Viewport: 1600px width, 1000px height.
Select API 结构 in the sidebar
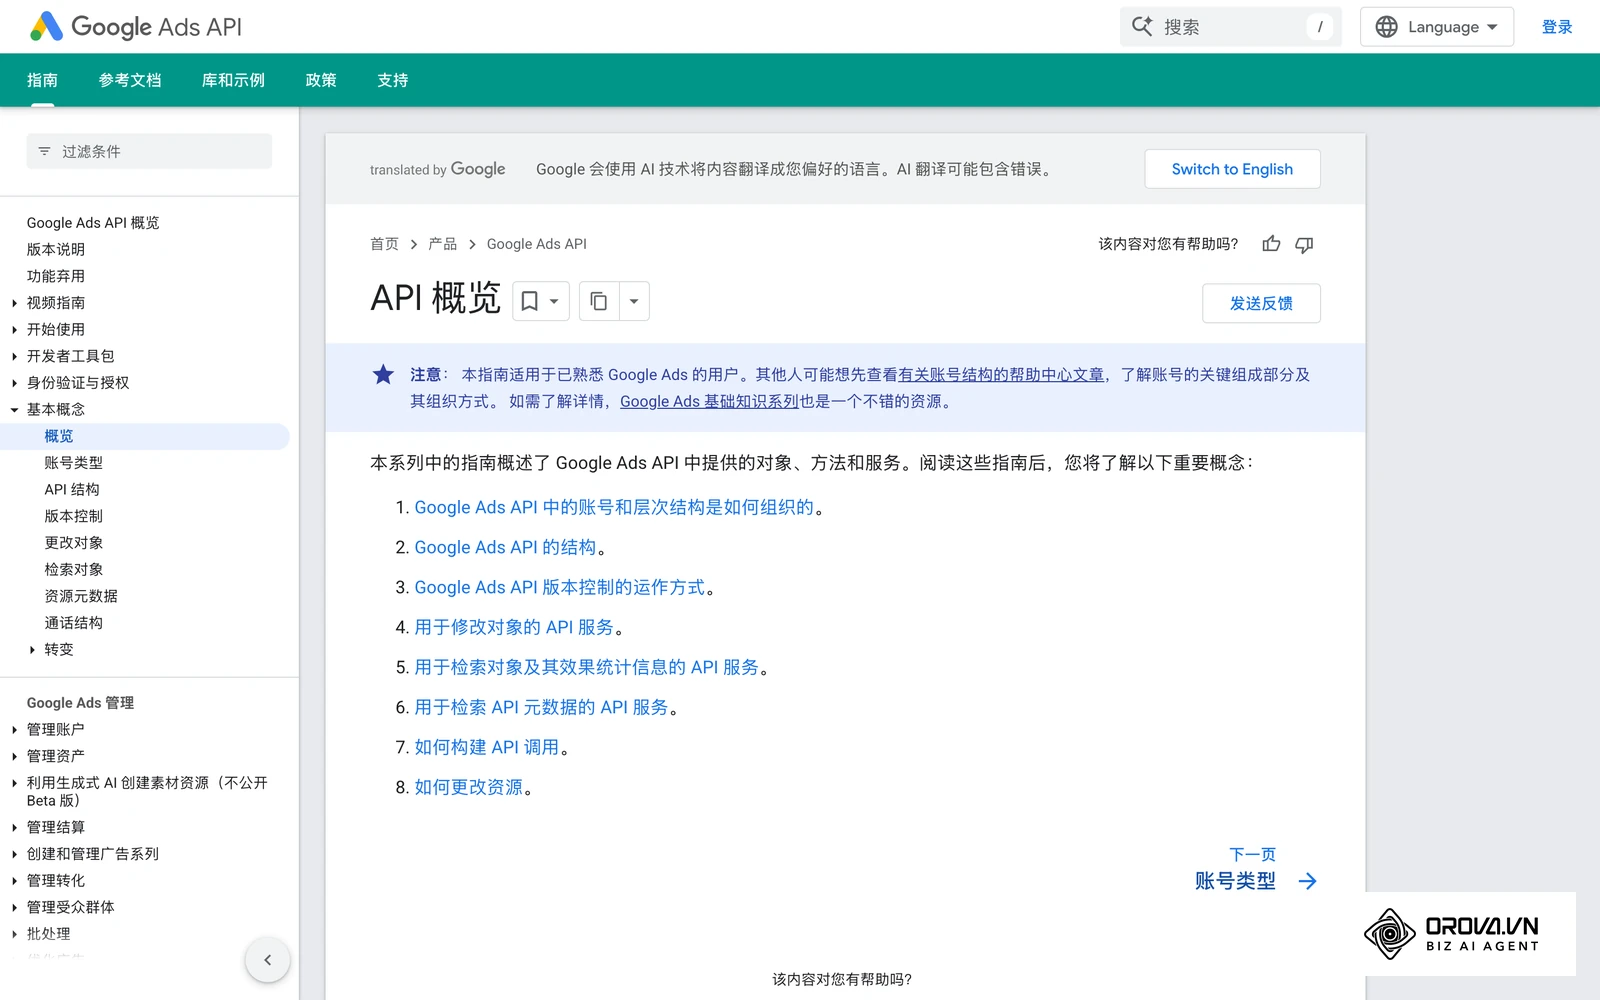point(72,490)
